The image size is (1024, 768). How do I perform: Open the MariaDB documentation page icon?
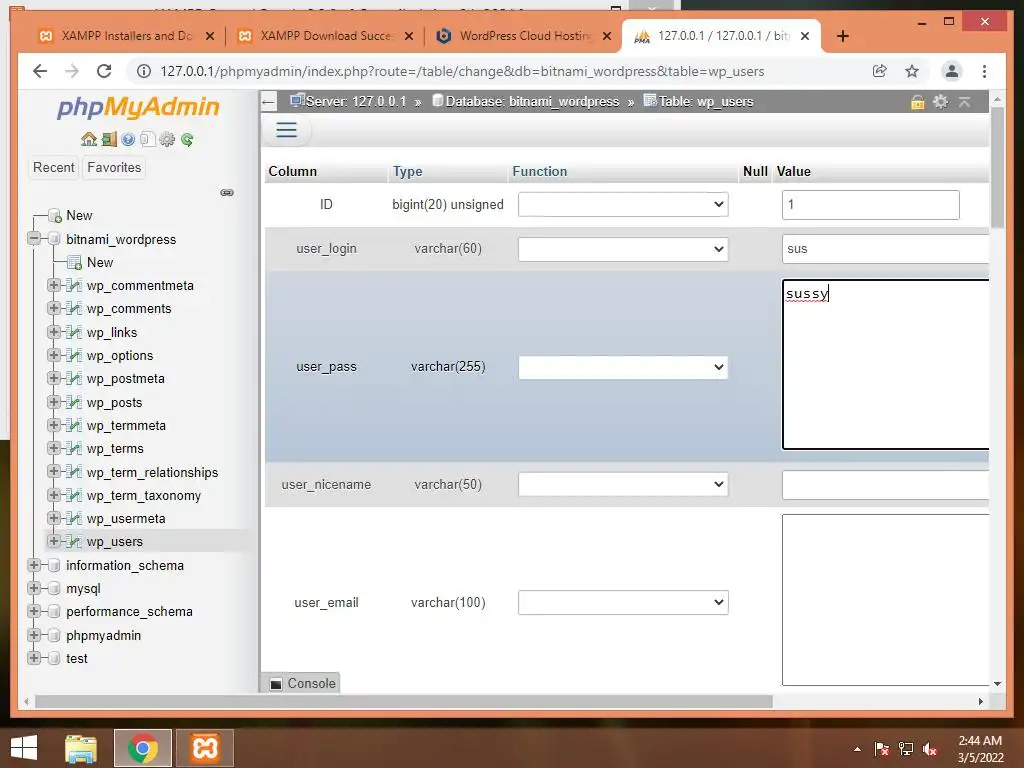[x=148, y=139]
